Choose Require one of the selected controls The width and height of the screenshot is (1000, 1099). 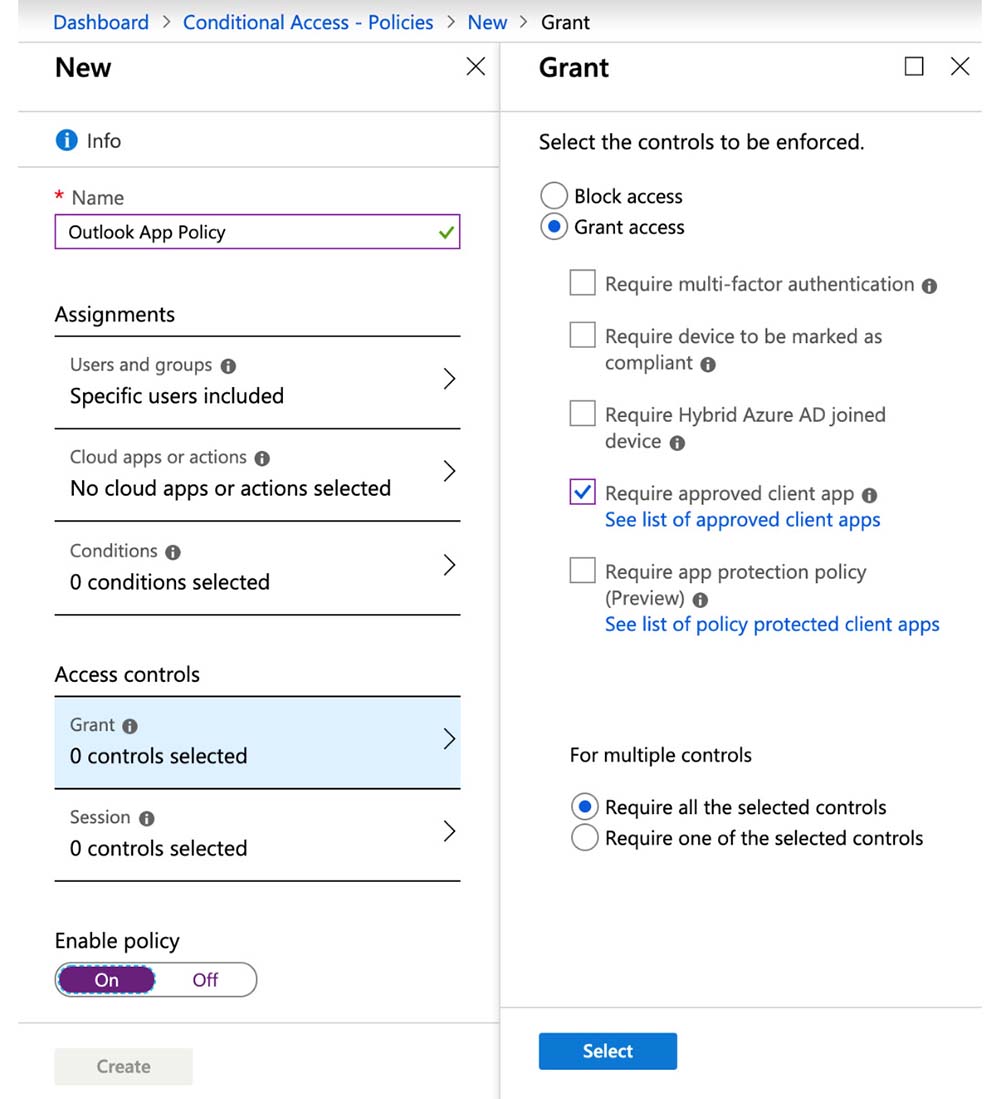pos(585,838)
